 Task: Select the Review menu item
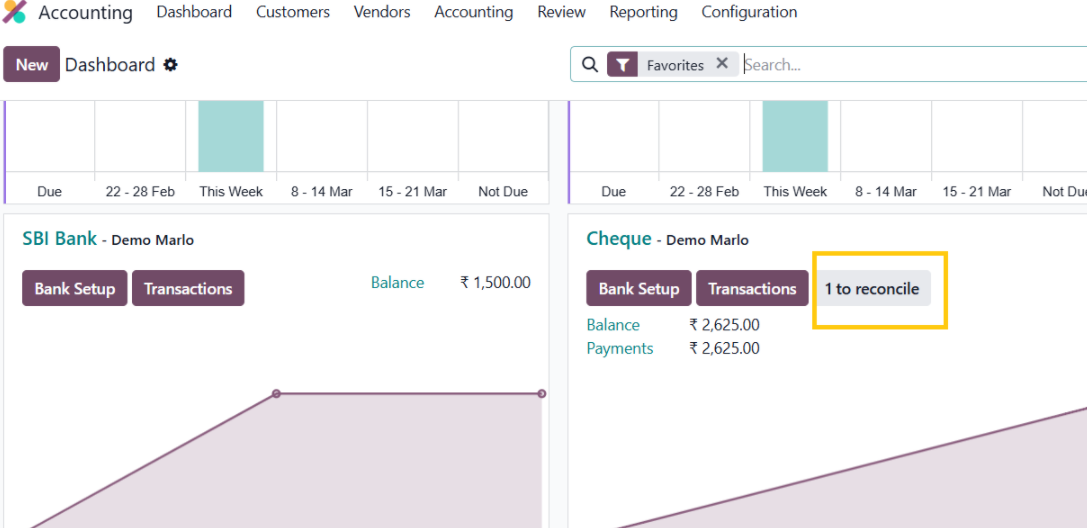(561, 12)
